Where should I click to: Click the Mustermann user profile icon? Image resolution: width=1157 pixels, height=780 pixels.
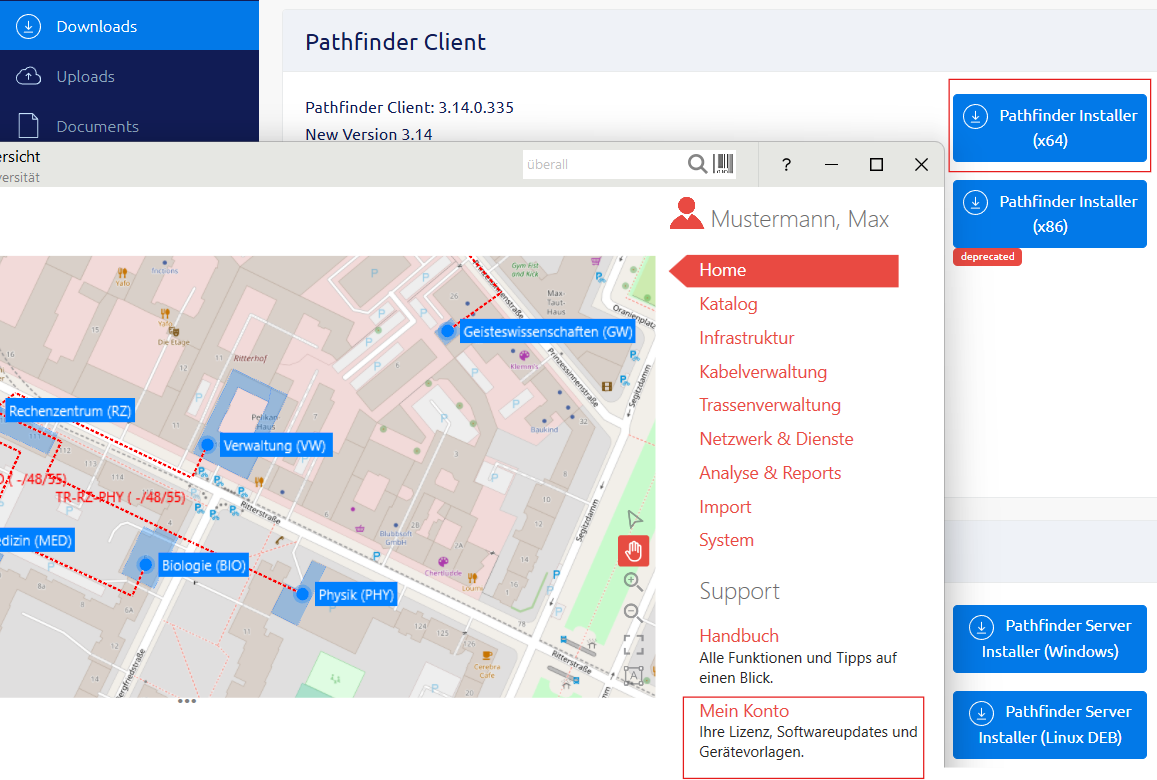click(686, 214)
